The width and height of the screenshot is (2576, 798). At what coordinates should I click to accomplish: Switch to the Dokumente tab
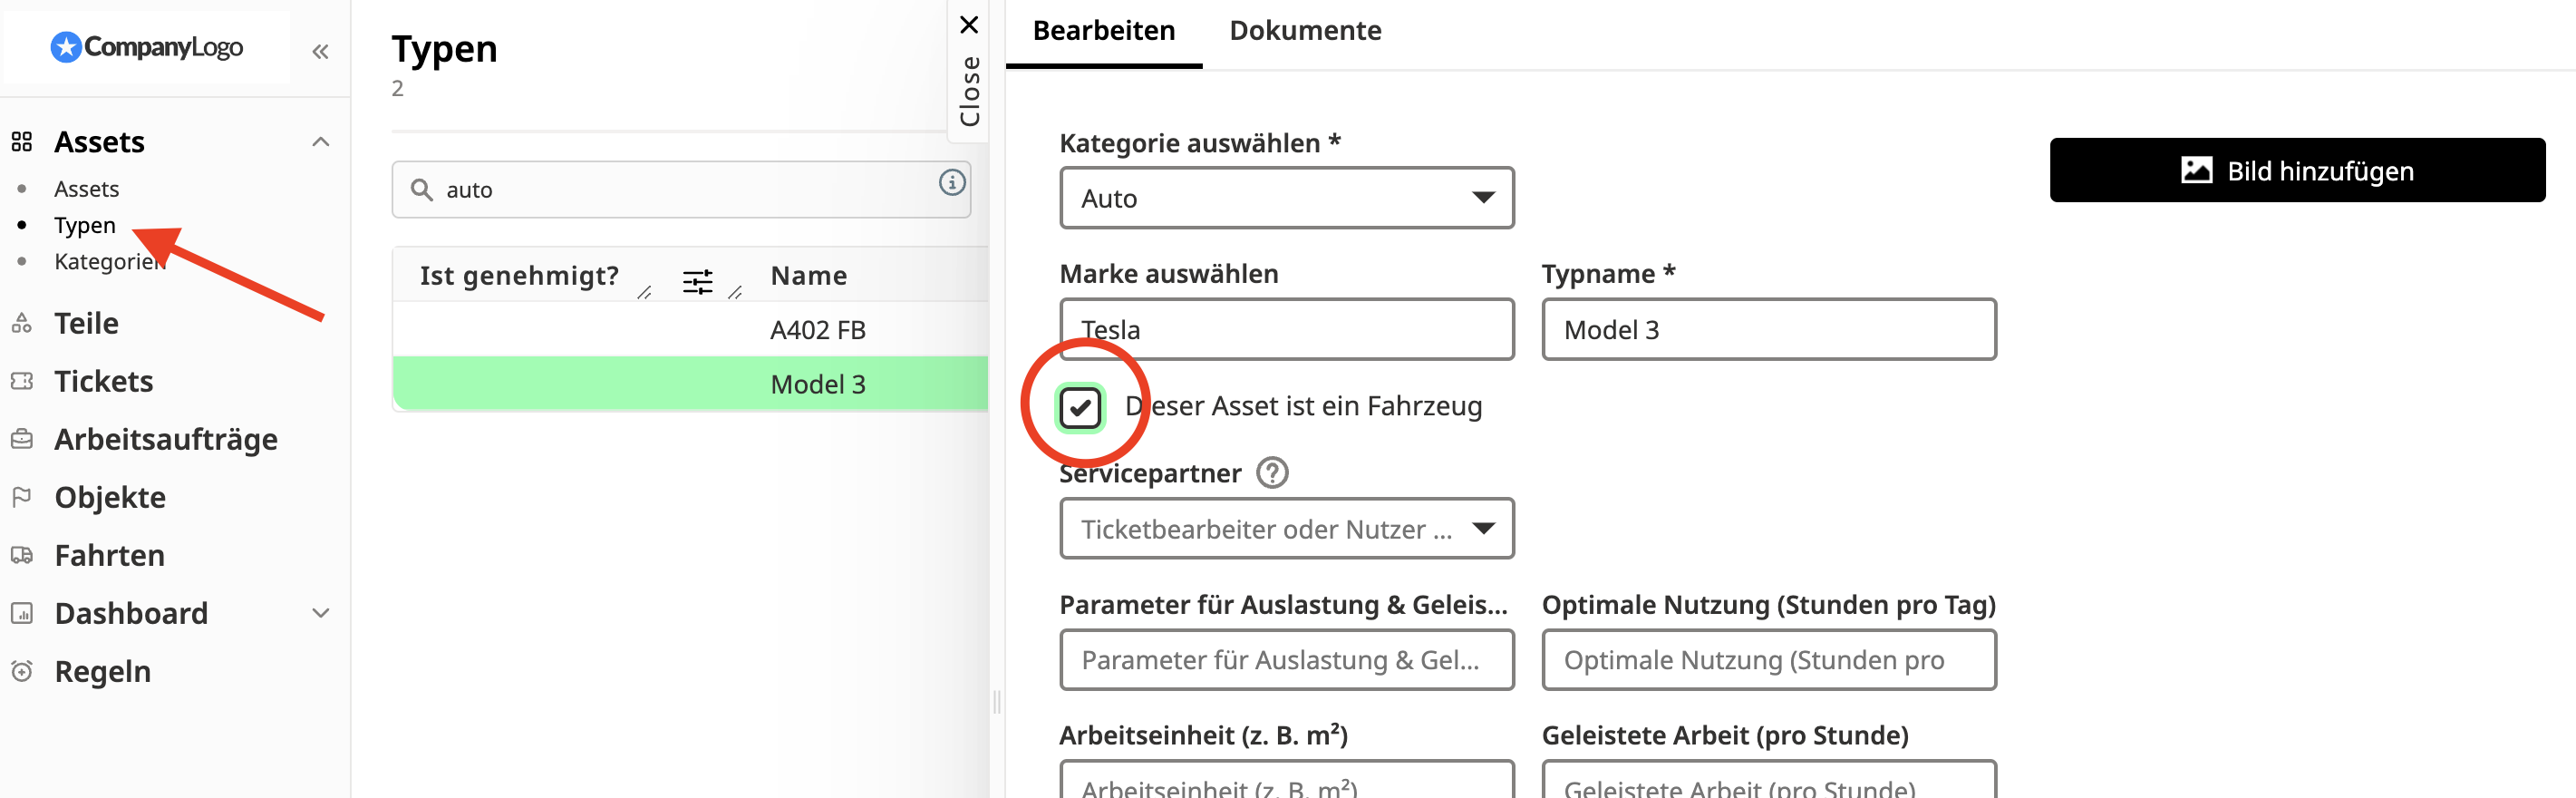tap(1304, 31)
